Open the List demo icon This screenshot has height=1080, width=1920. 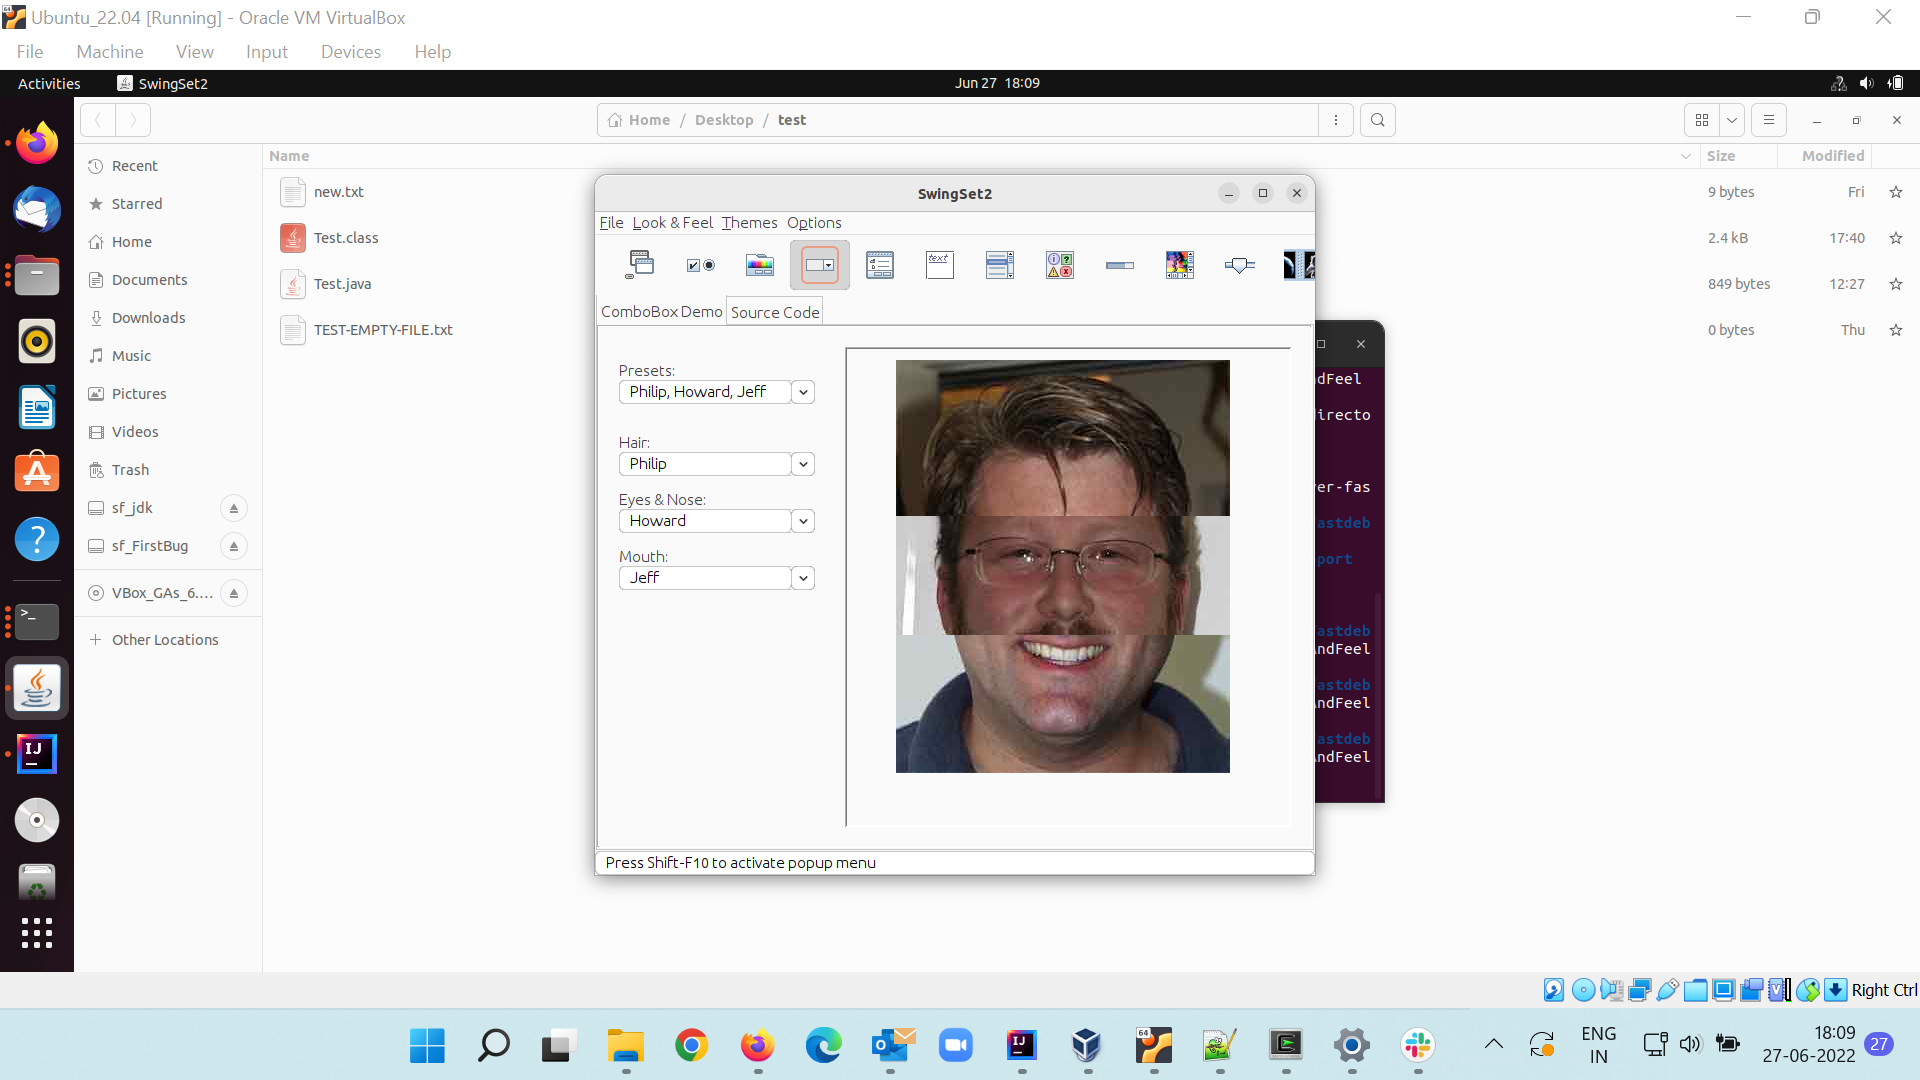coord(1000,265)
